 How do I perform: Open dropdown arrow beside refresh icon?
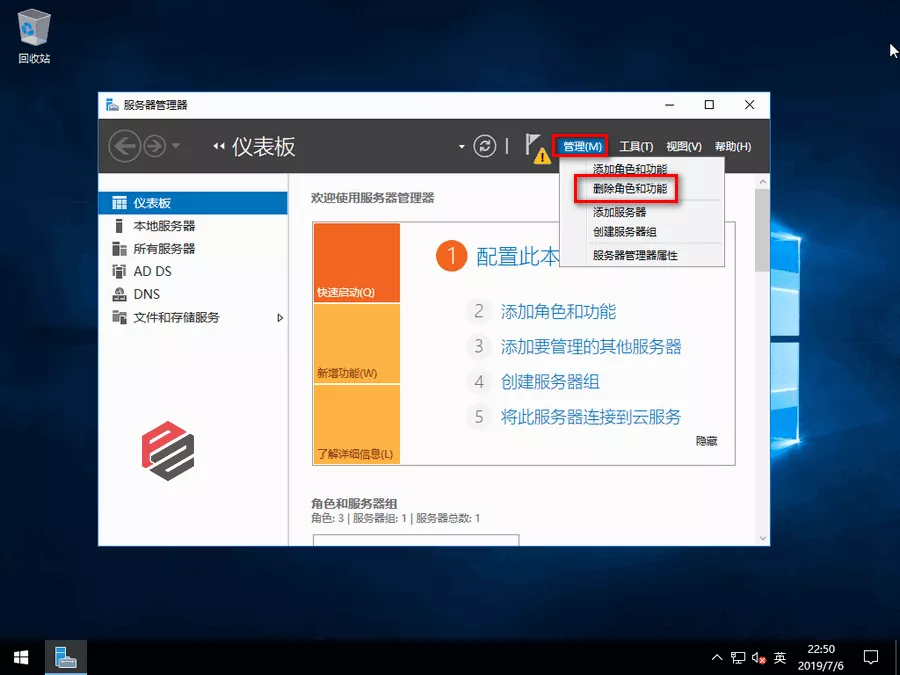[461, 146]
